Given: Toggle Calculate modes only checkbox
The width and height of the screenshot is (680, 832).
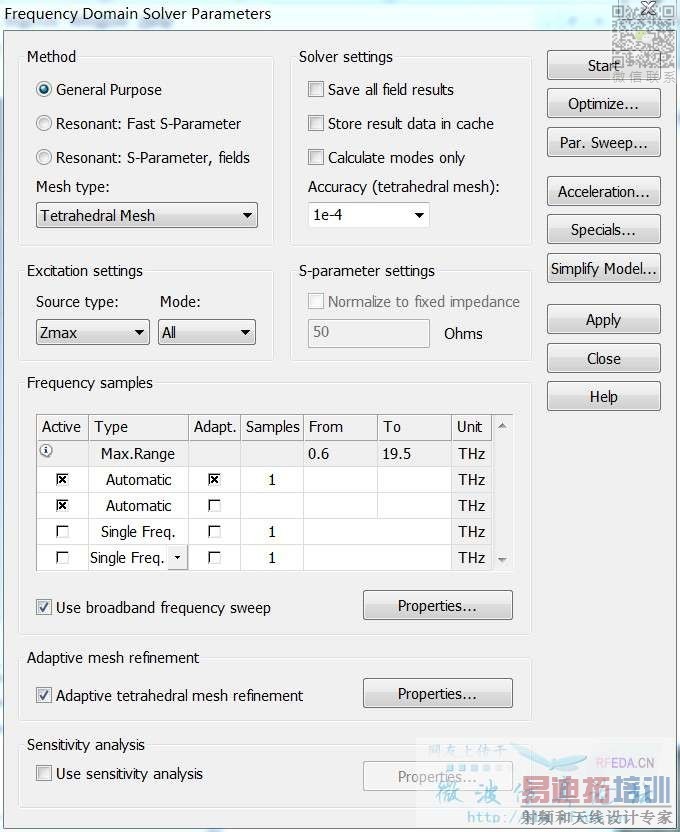Looking at the screenshot, I should [x=316, y=158].
